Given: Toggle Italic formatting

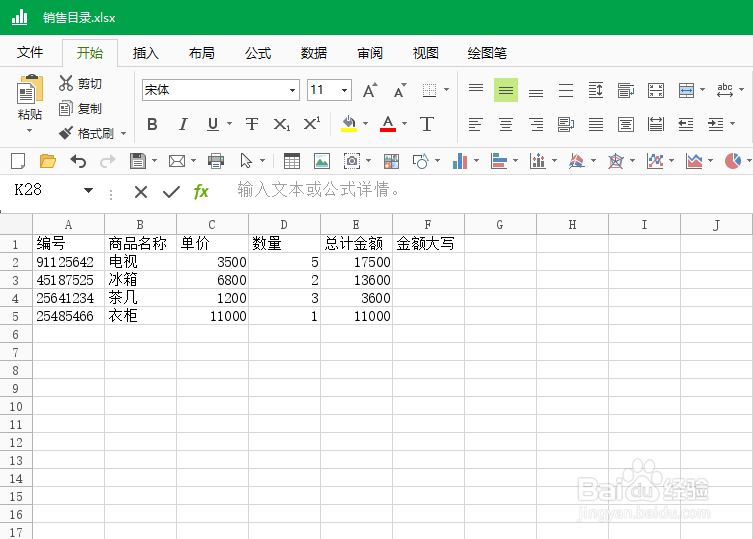Looking at the screenshot, I should [x=183, y=124].
